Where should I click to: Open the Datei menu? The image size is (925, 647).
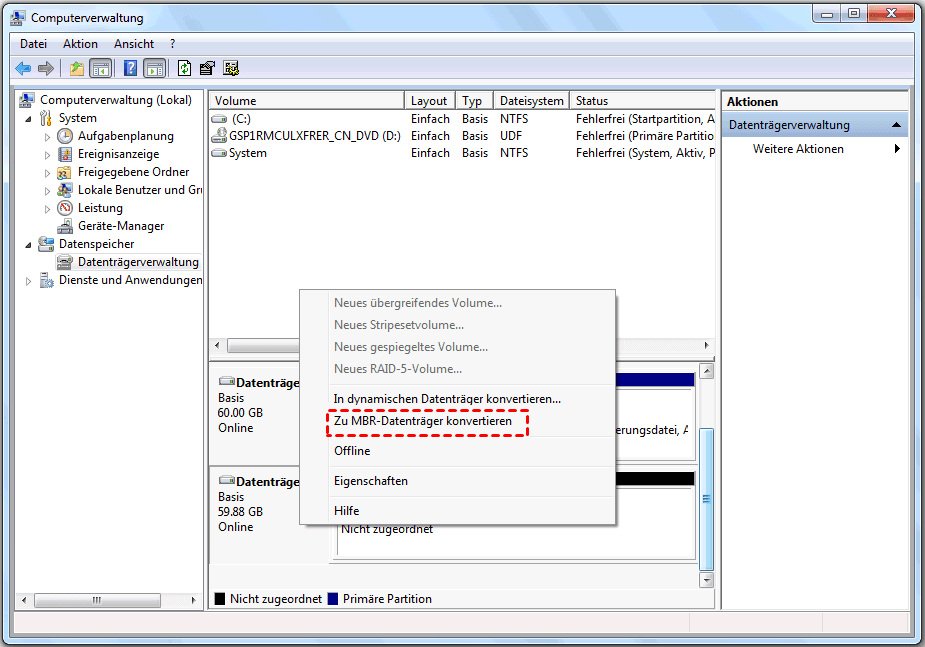(x=33, y=44)
